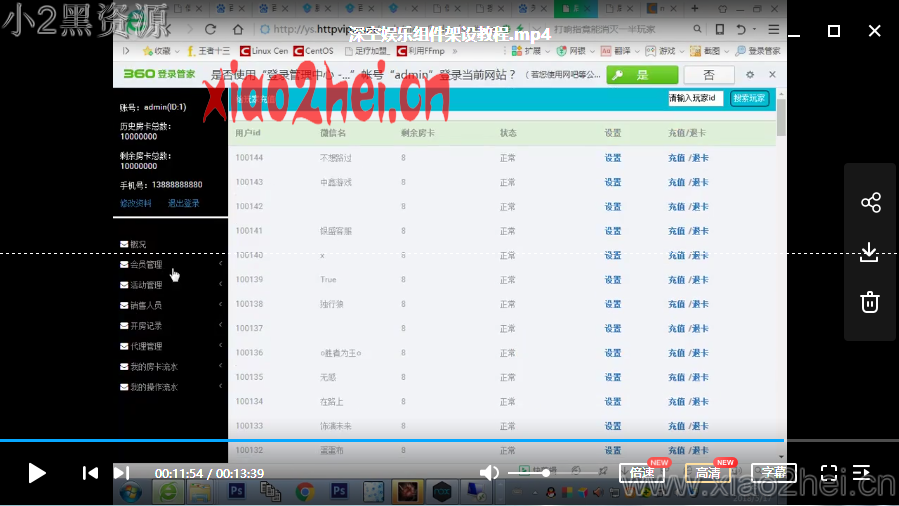Click the browser undo-close arrow icon
The height and width of the screenshot is (506, 899).
pos(741,29)
